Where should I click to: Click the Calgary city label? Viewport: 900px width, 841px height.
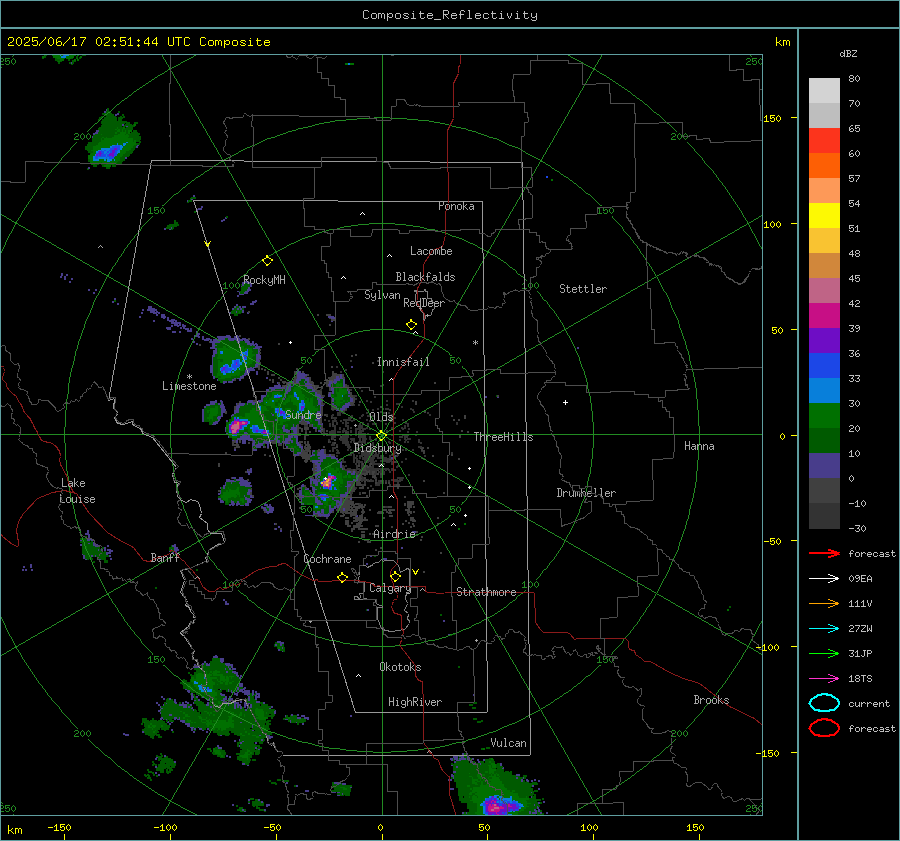click(x=390, y=588)
